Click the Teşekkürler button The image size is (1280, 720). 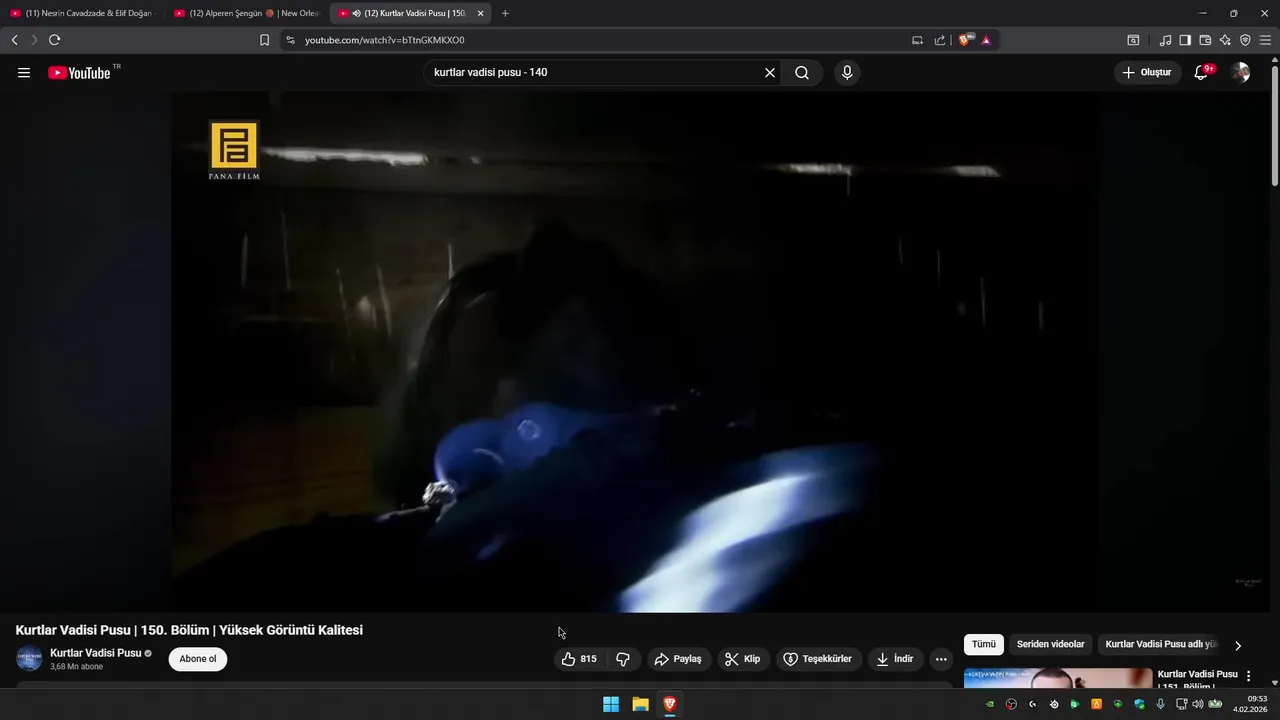point(818,659)
